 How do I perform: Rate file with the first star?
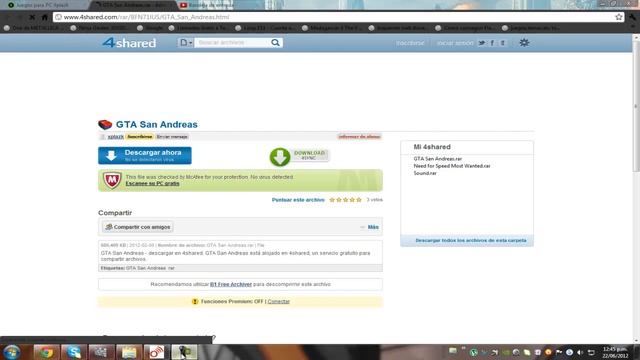coord(332,200)
